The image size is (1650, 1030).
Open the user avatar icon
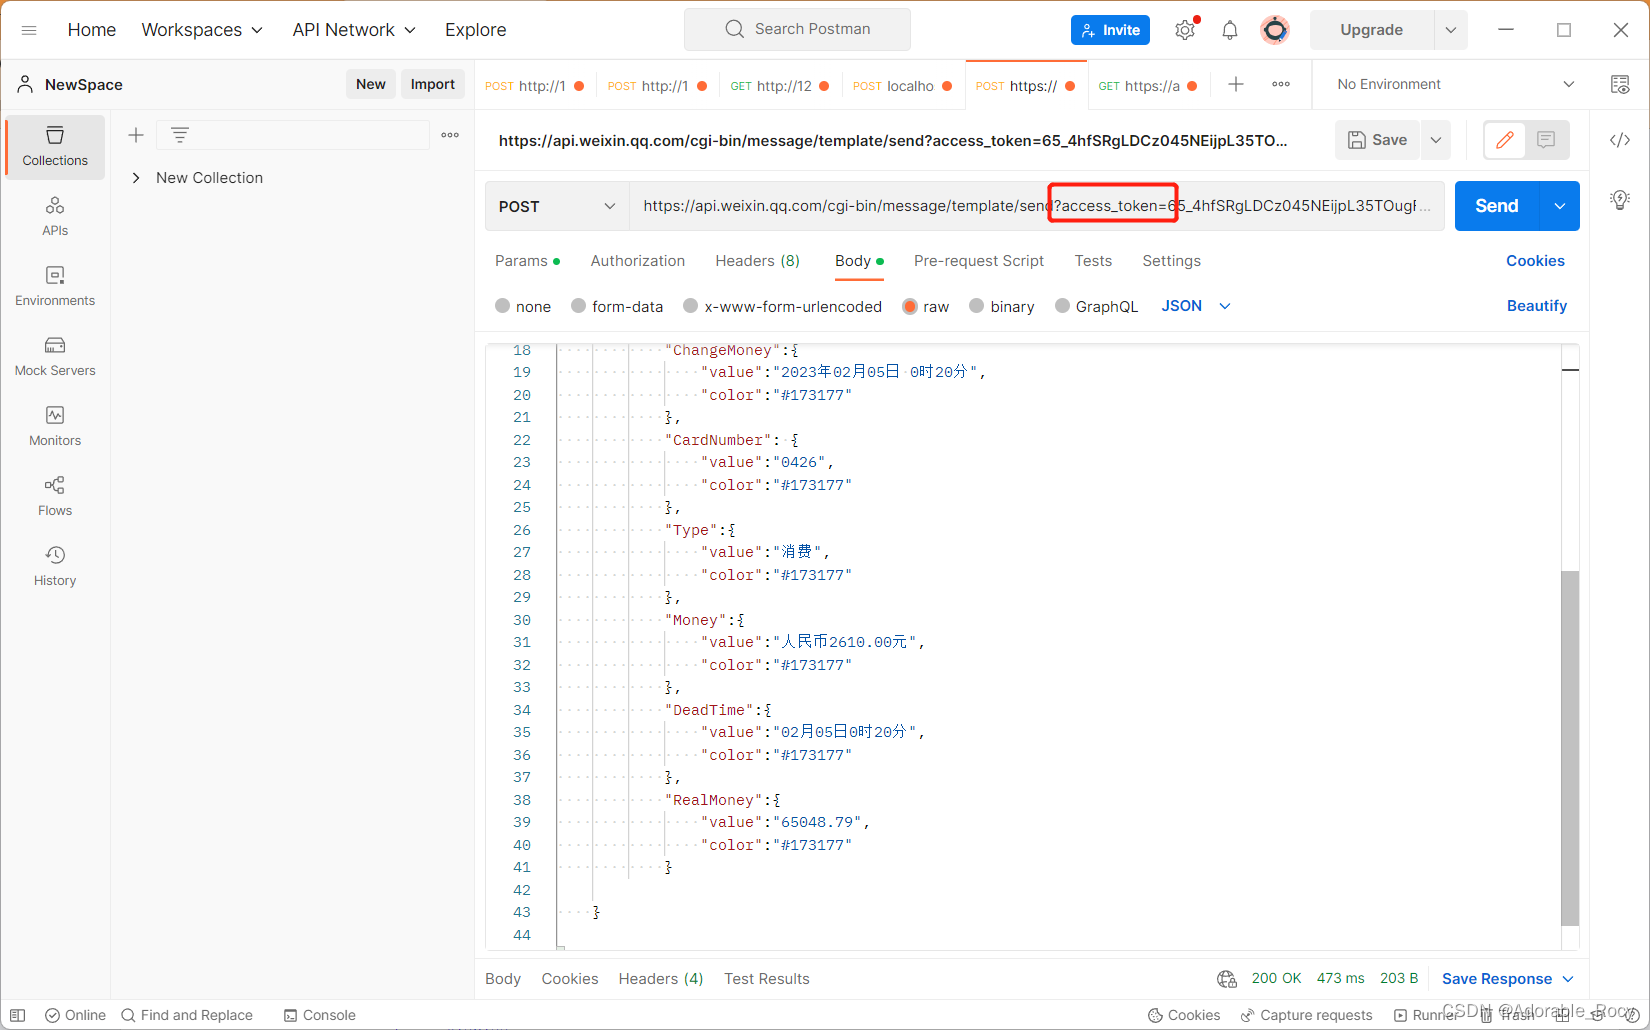click(x=1275, y=30)
